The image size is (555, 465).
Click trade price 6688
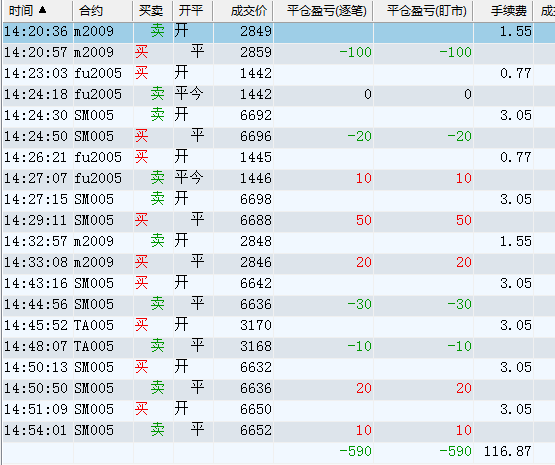[x=256, y=220]
